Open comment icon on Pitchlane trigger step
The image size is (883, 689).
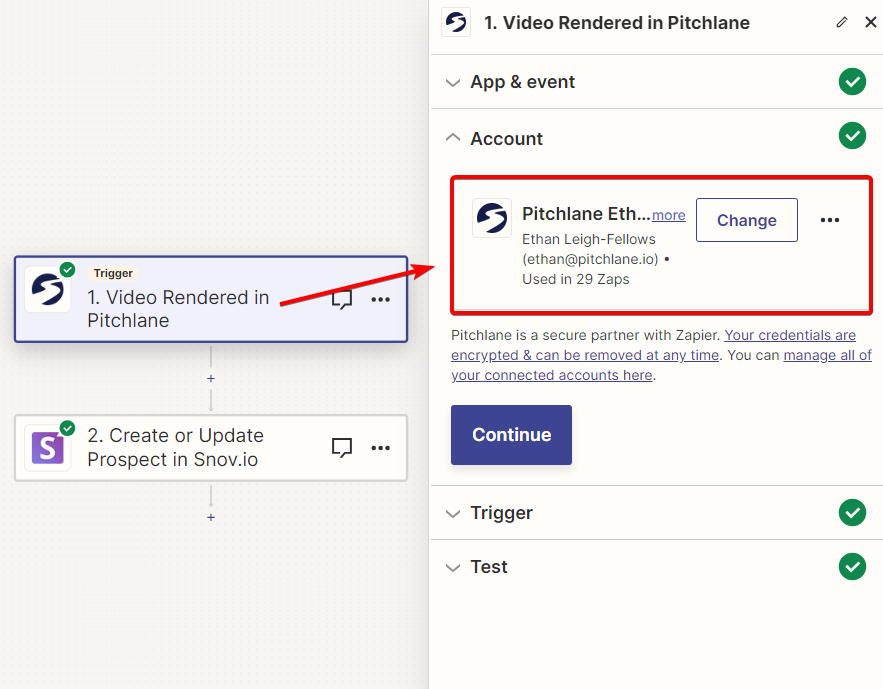tap(341, 299)
